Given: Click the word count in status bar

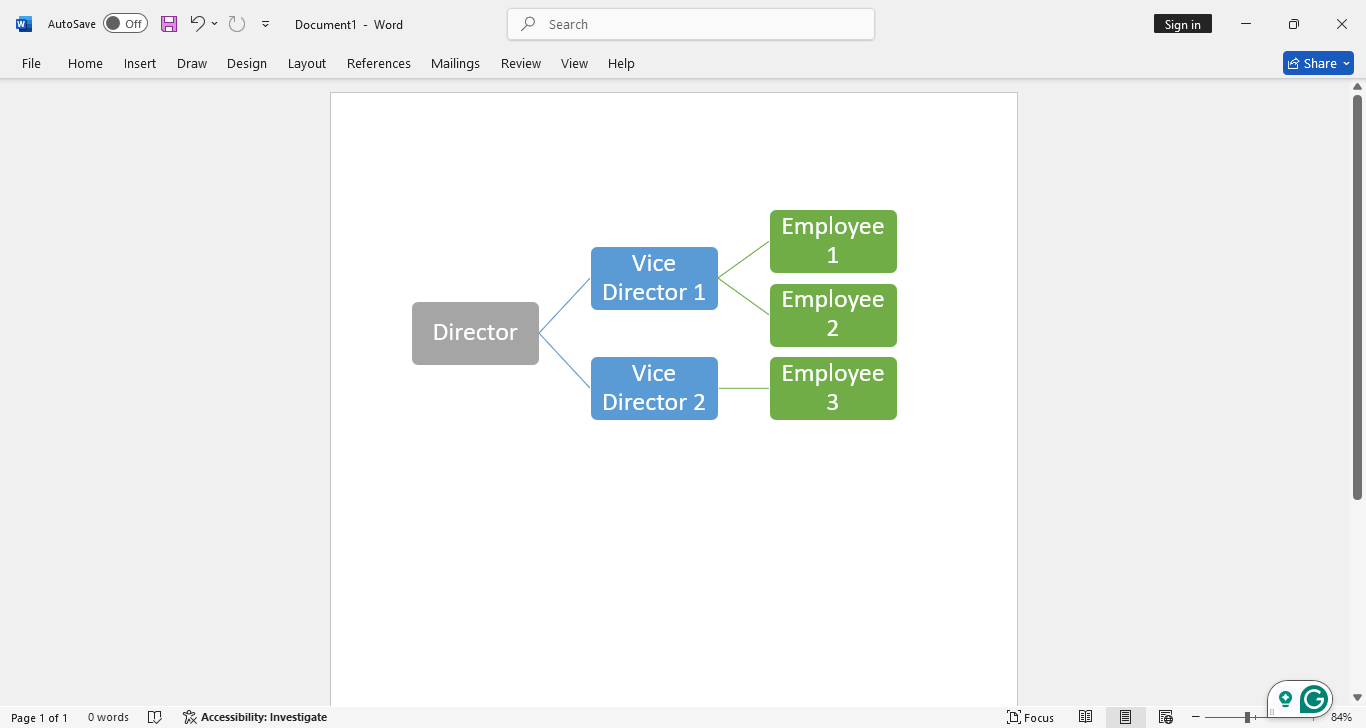Looking at the screenshot, I should pos(108,717).
